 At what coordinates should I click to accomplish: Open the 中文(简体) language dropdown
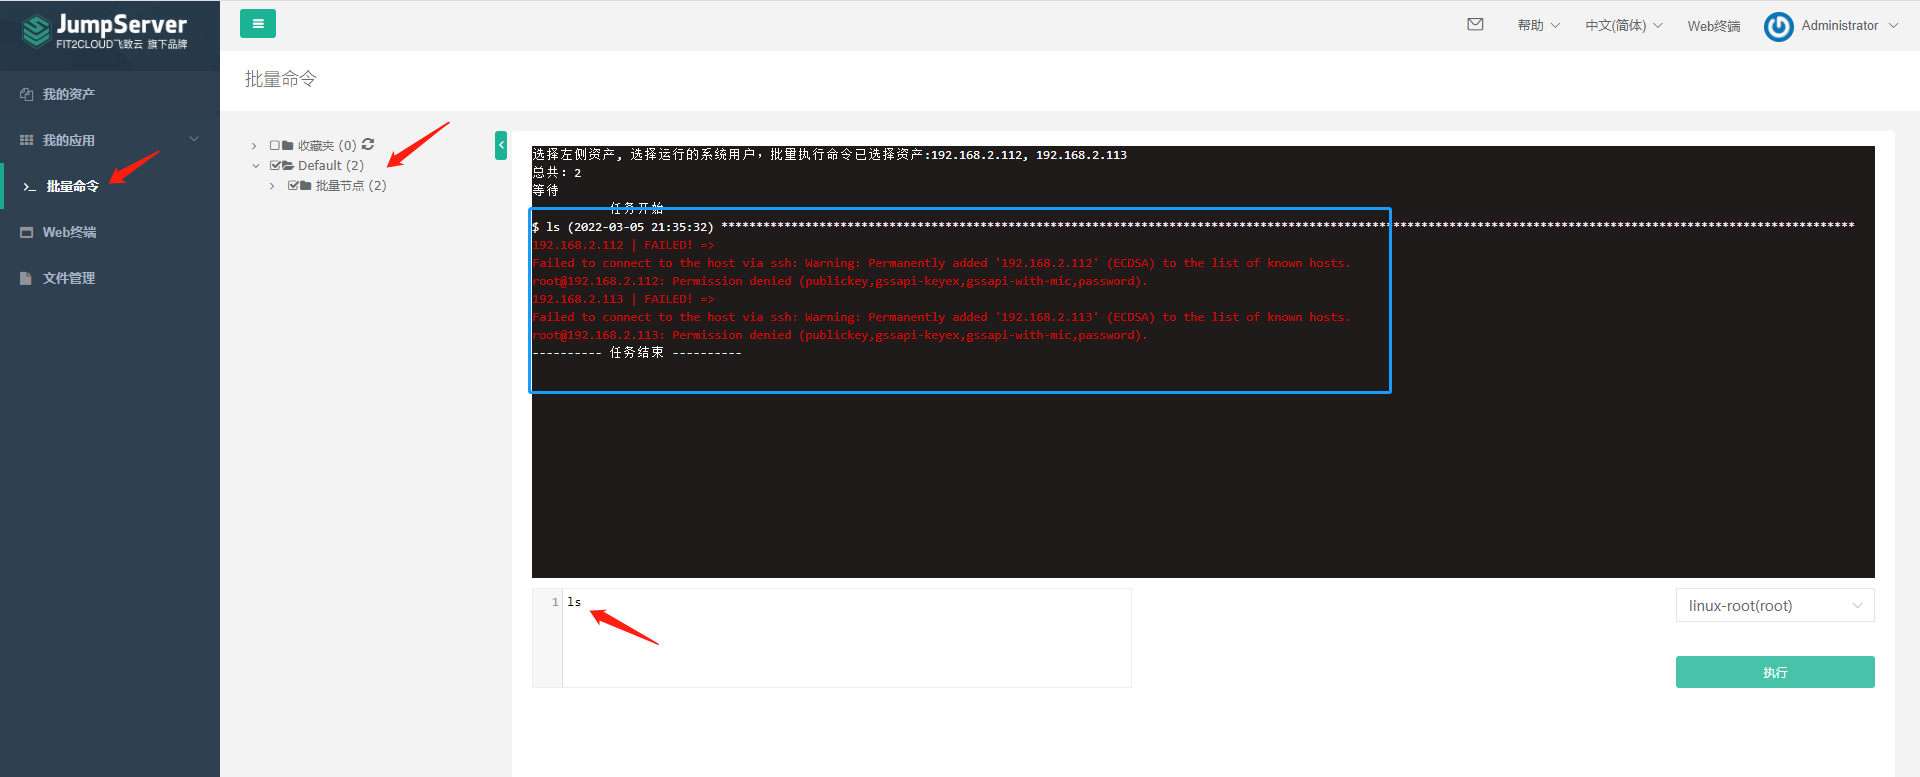tap(1624, 25)
